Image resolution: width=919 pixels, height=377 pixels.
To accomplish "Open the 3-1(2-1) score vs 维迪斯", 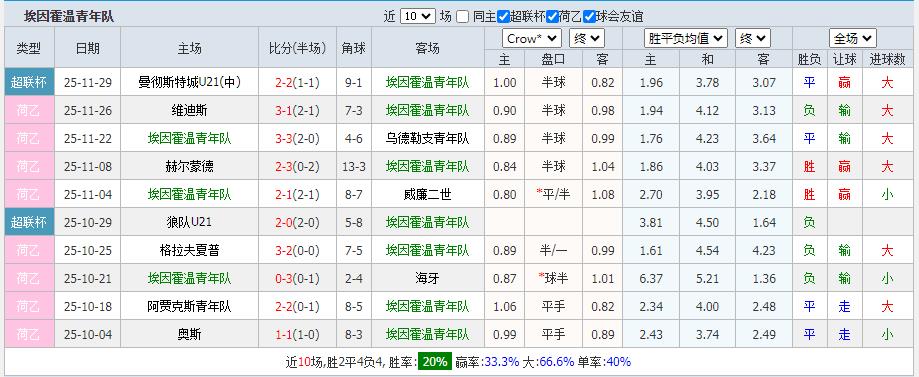I will coord(297,110).
